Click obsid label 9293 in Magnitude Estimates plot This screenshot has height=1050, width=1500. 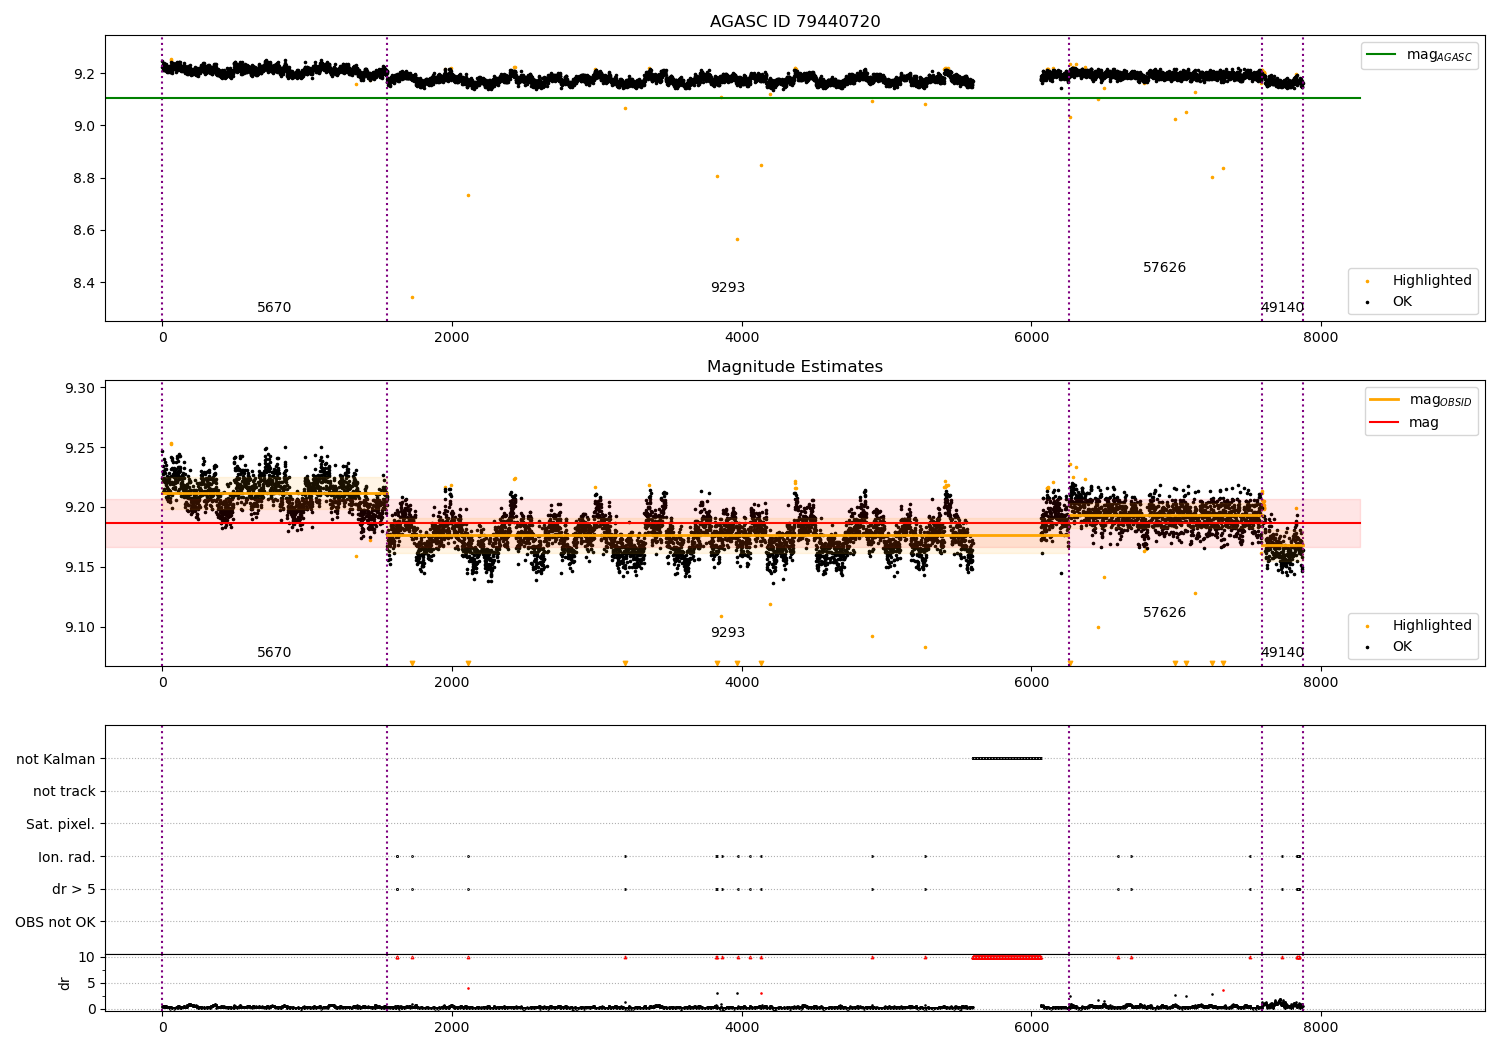728,633
